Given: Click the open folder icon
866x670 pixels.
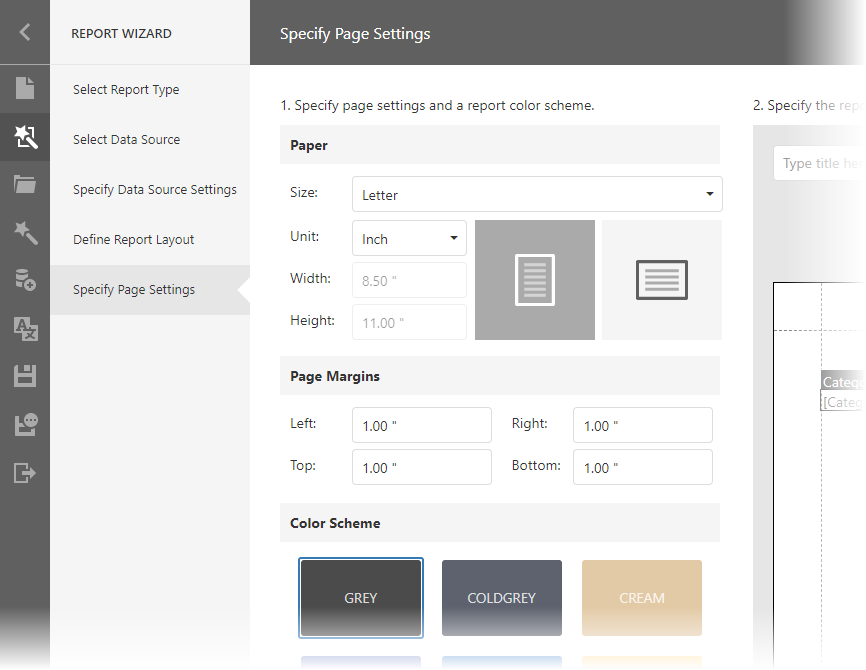Looking at the screenshot, I should [x=25, y=184].
